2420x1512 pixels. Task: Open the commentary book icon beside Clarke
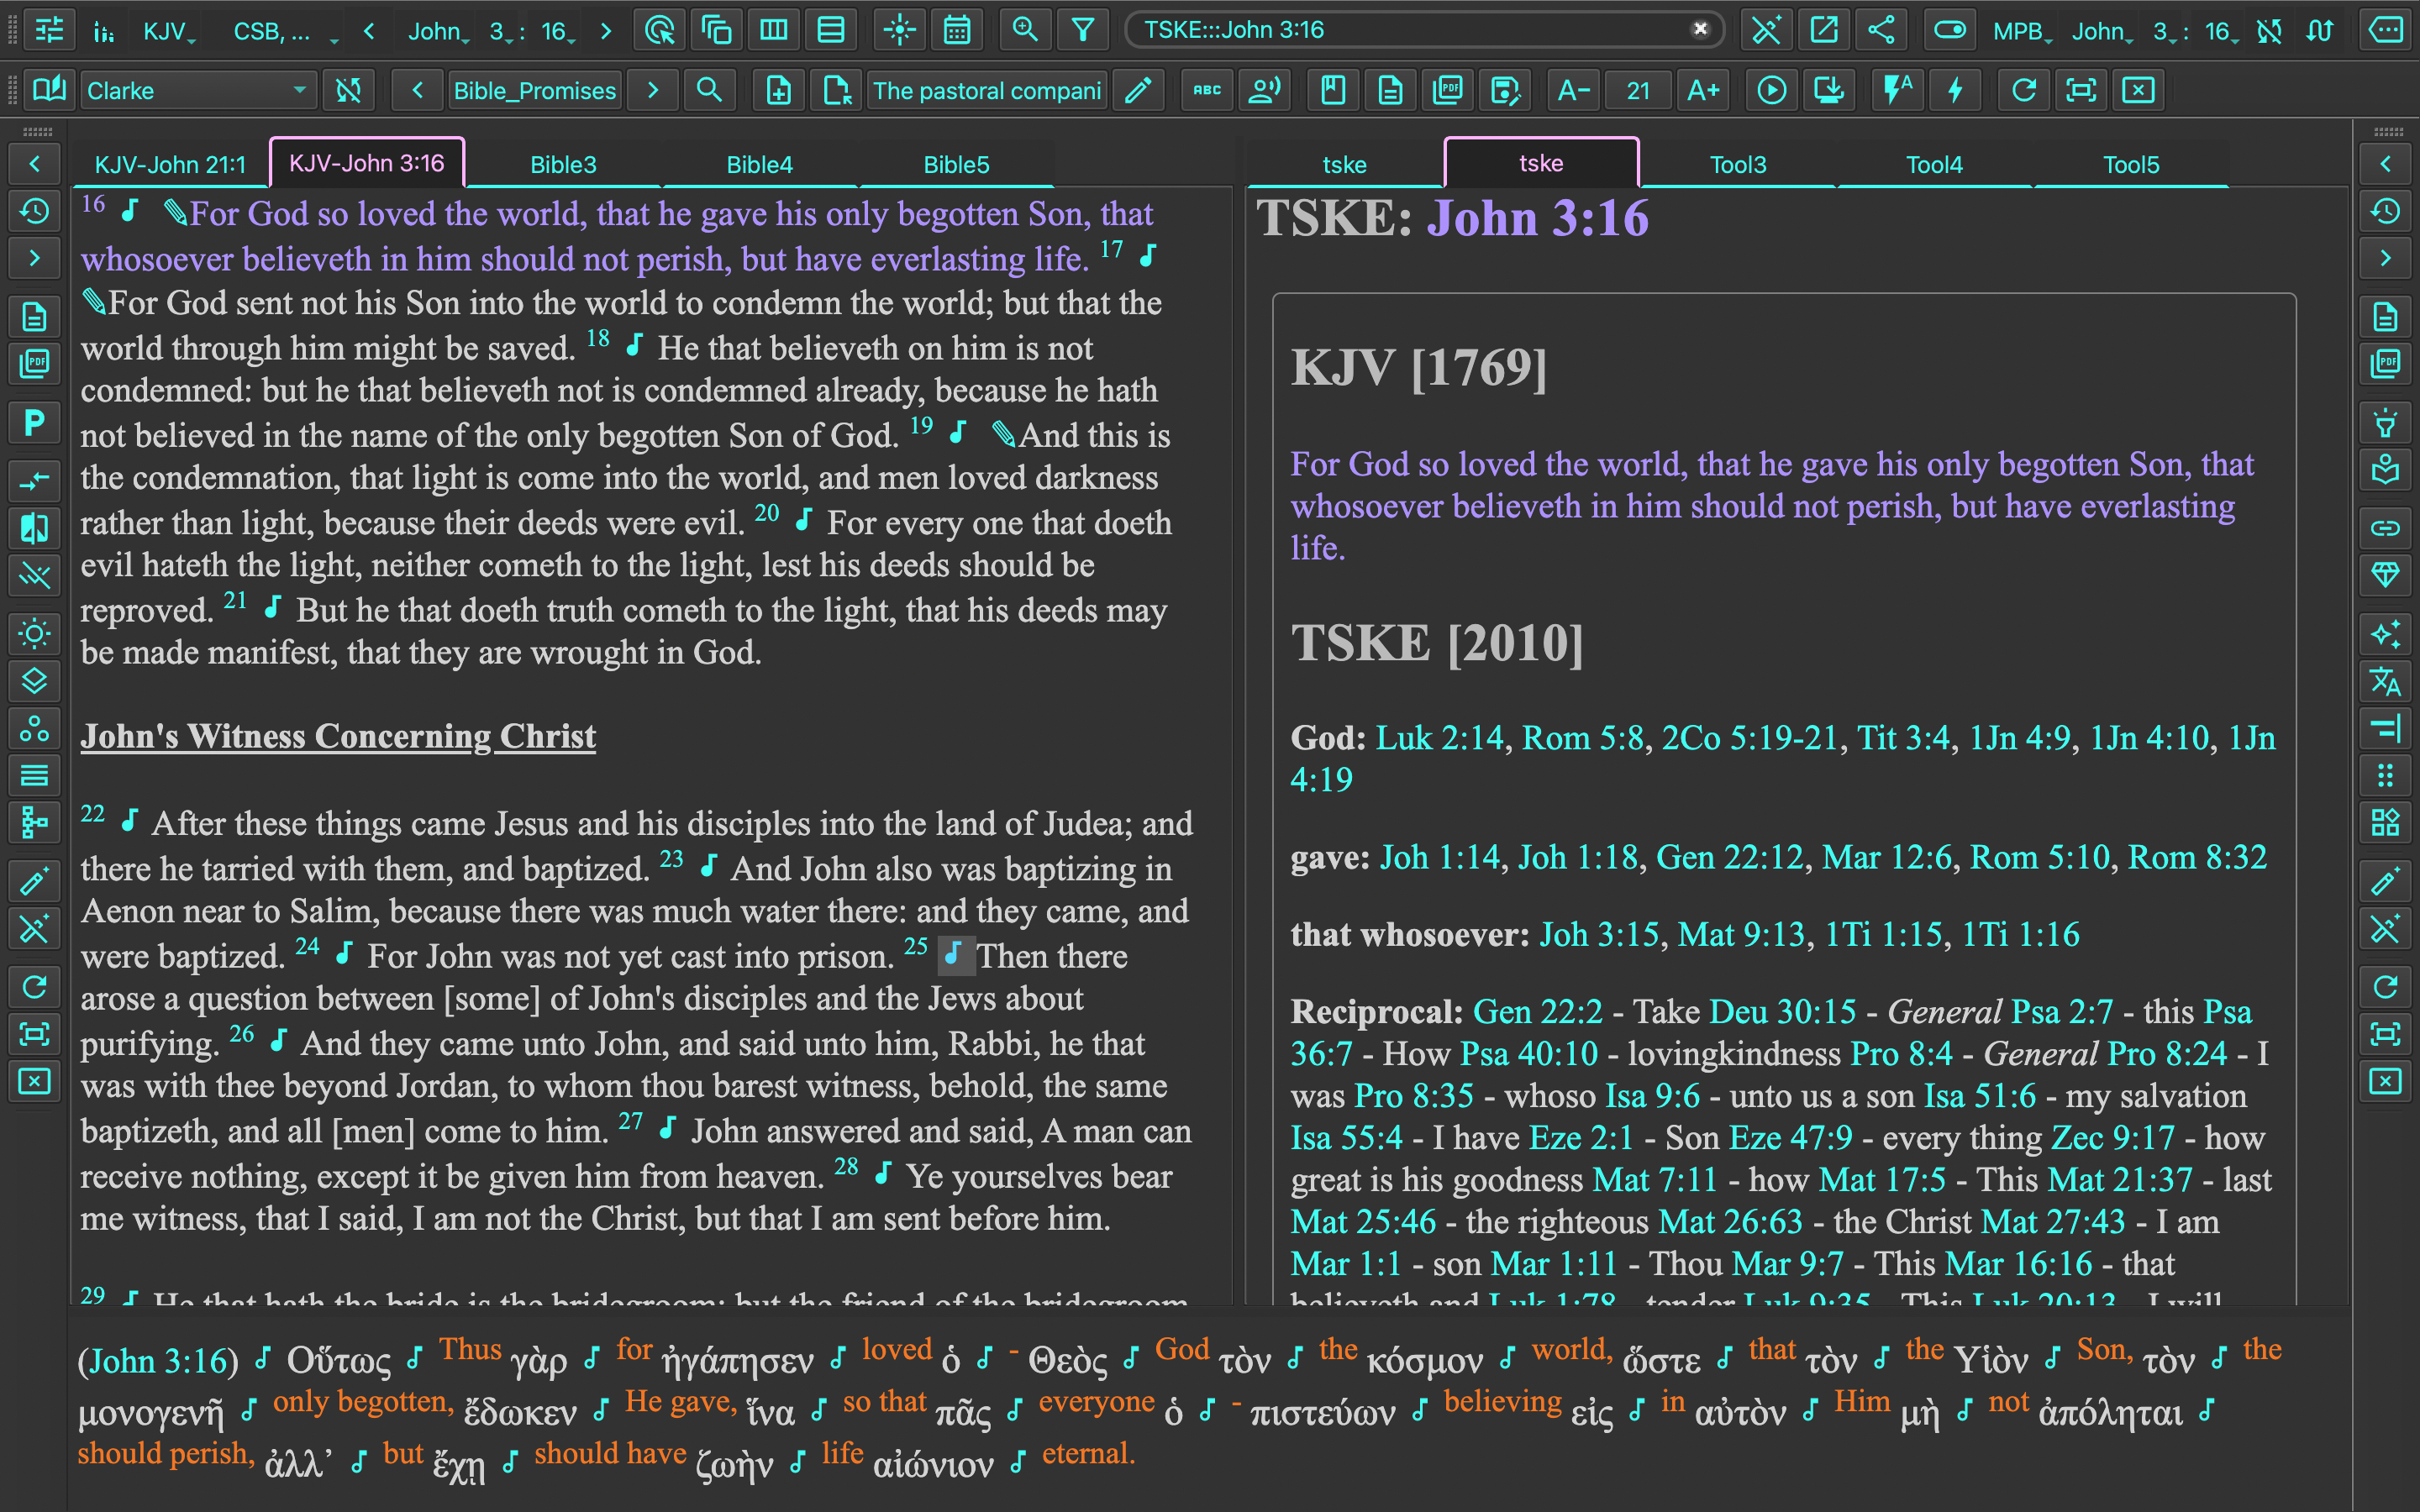[x=49, y=90]
